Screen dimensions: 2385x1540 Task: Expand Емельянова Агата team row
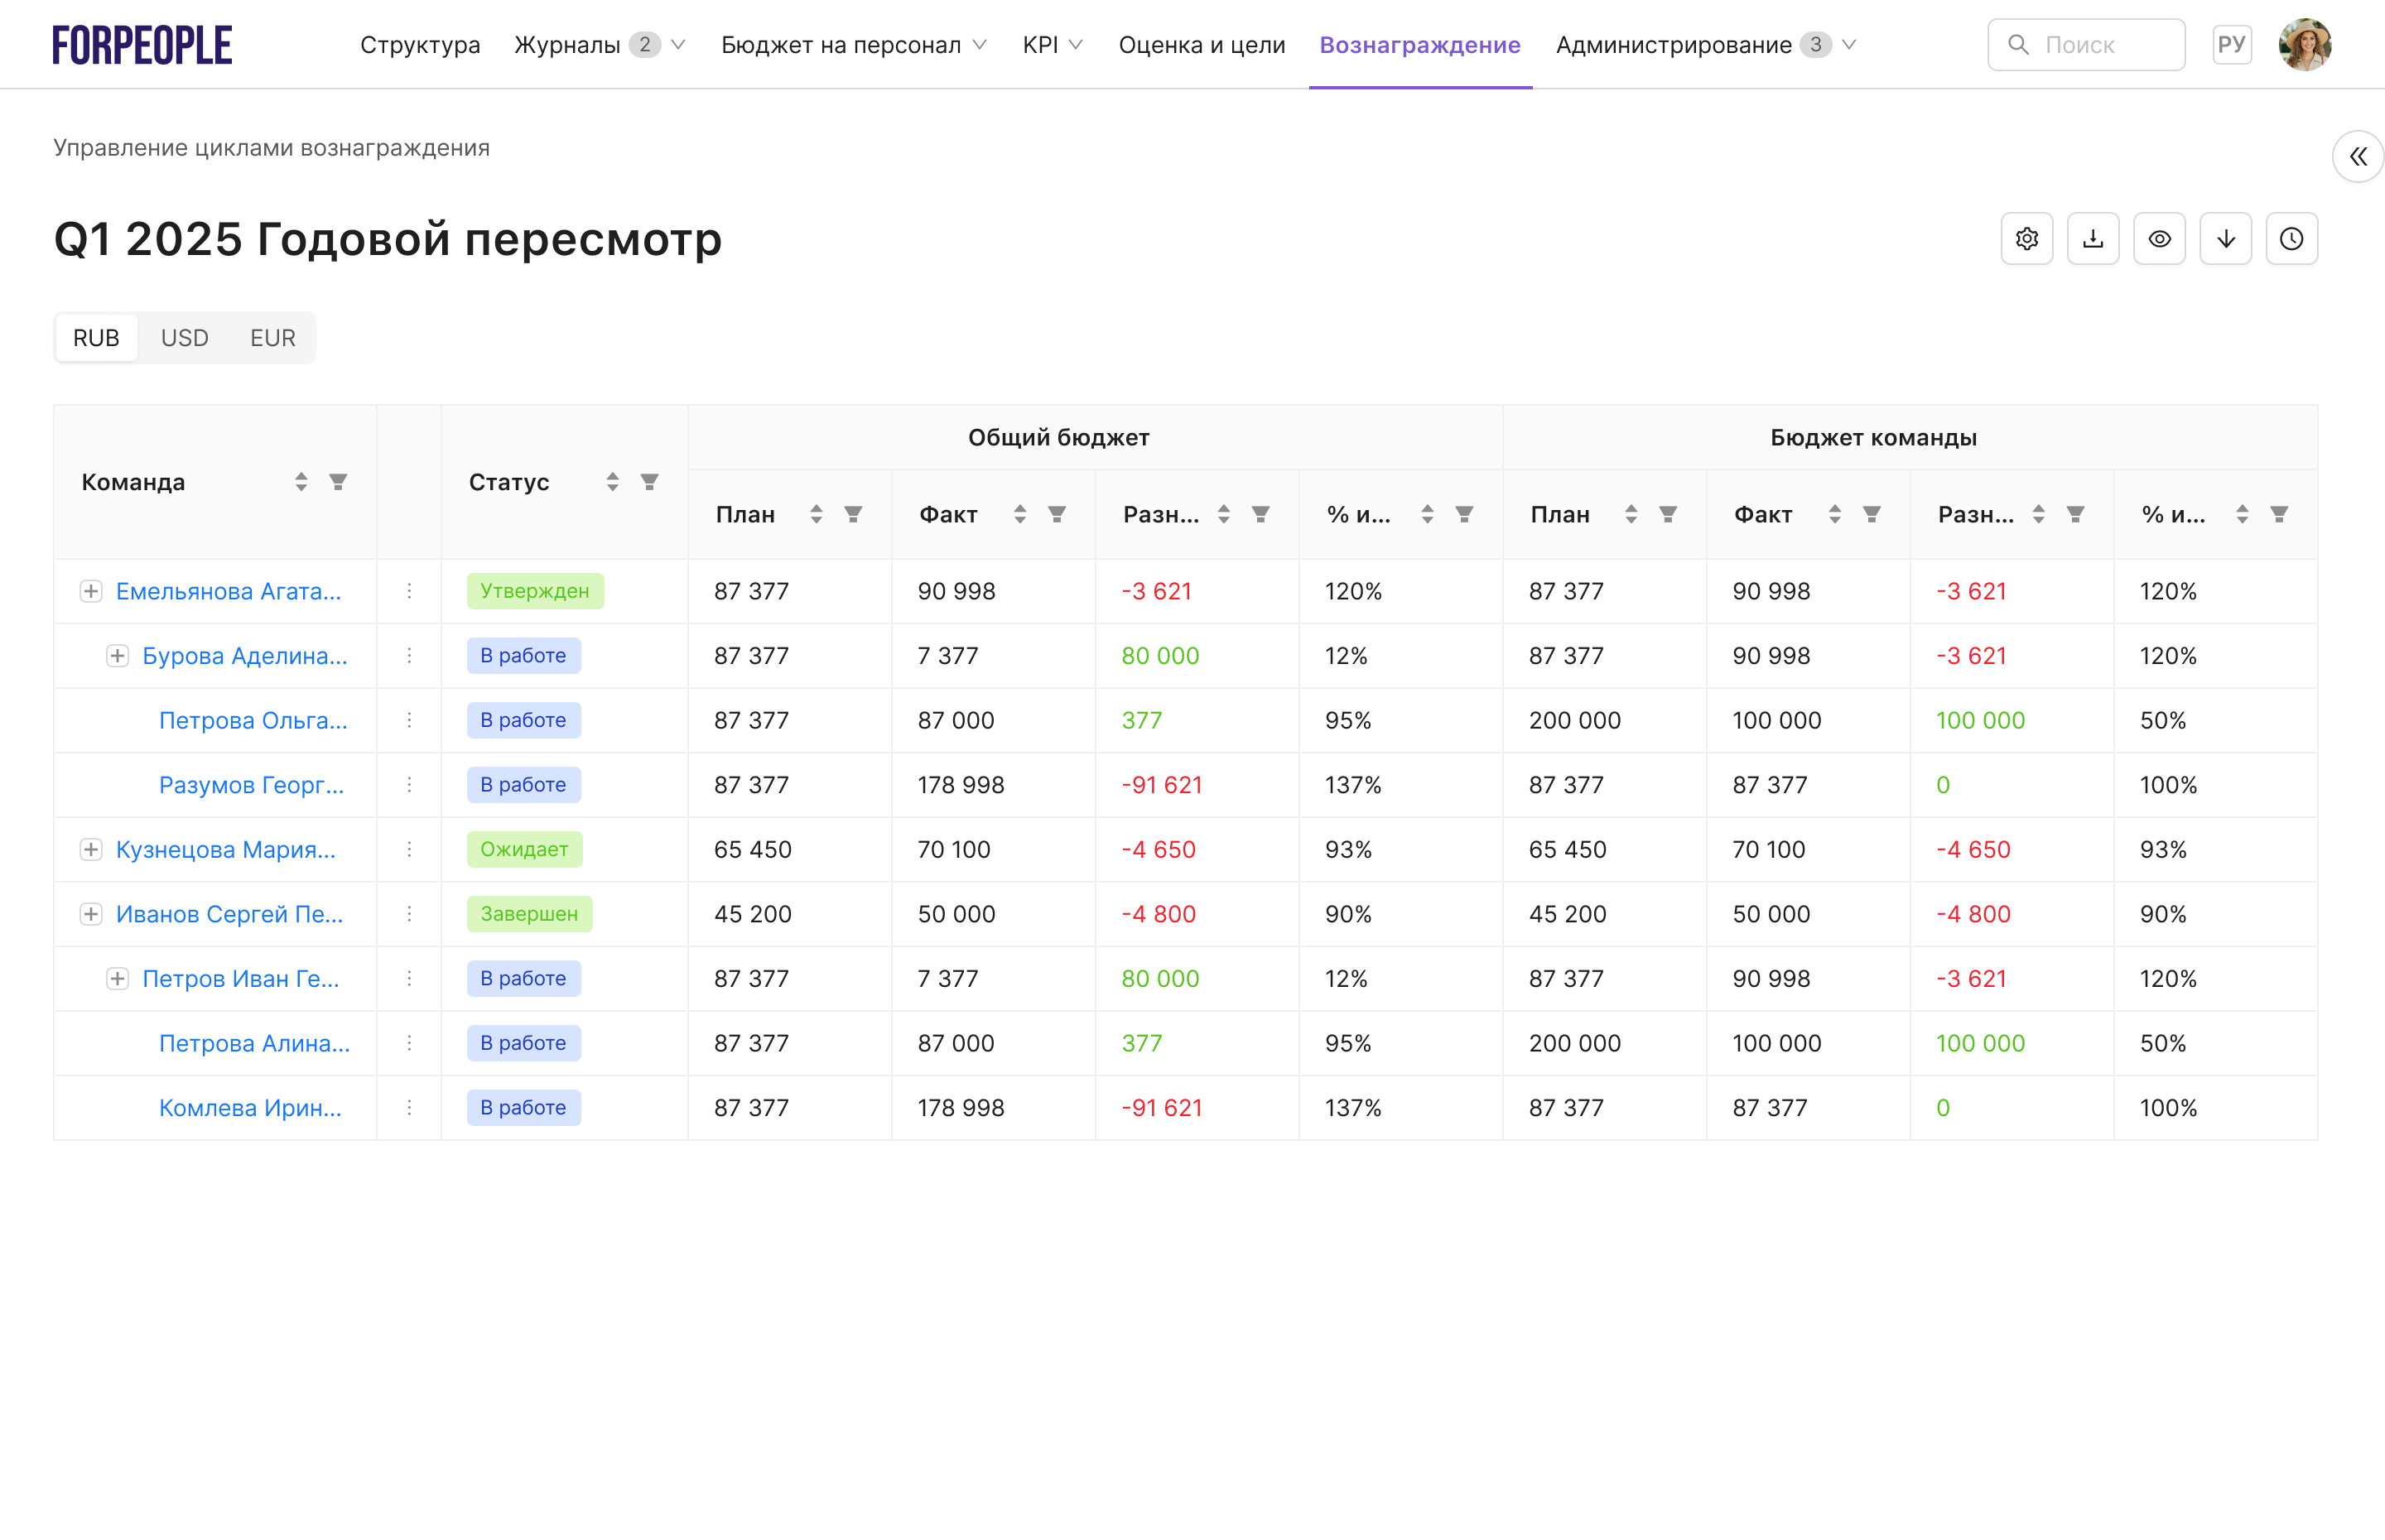[x=91, y=591]
